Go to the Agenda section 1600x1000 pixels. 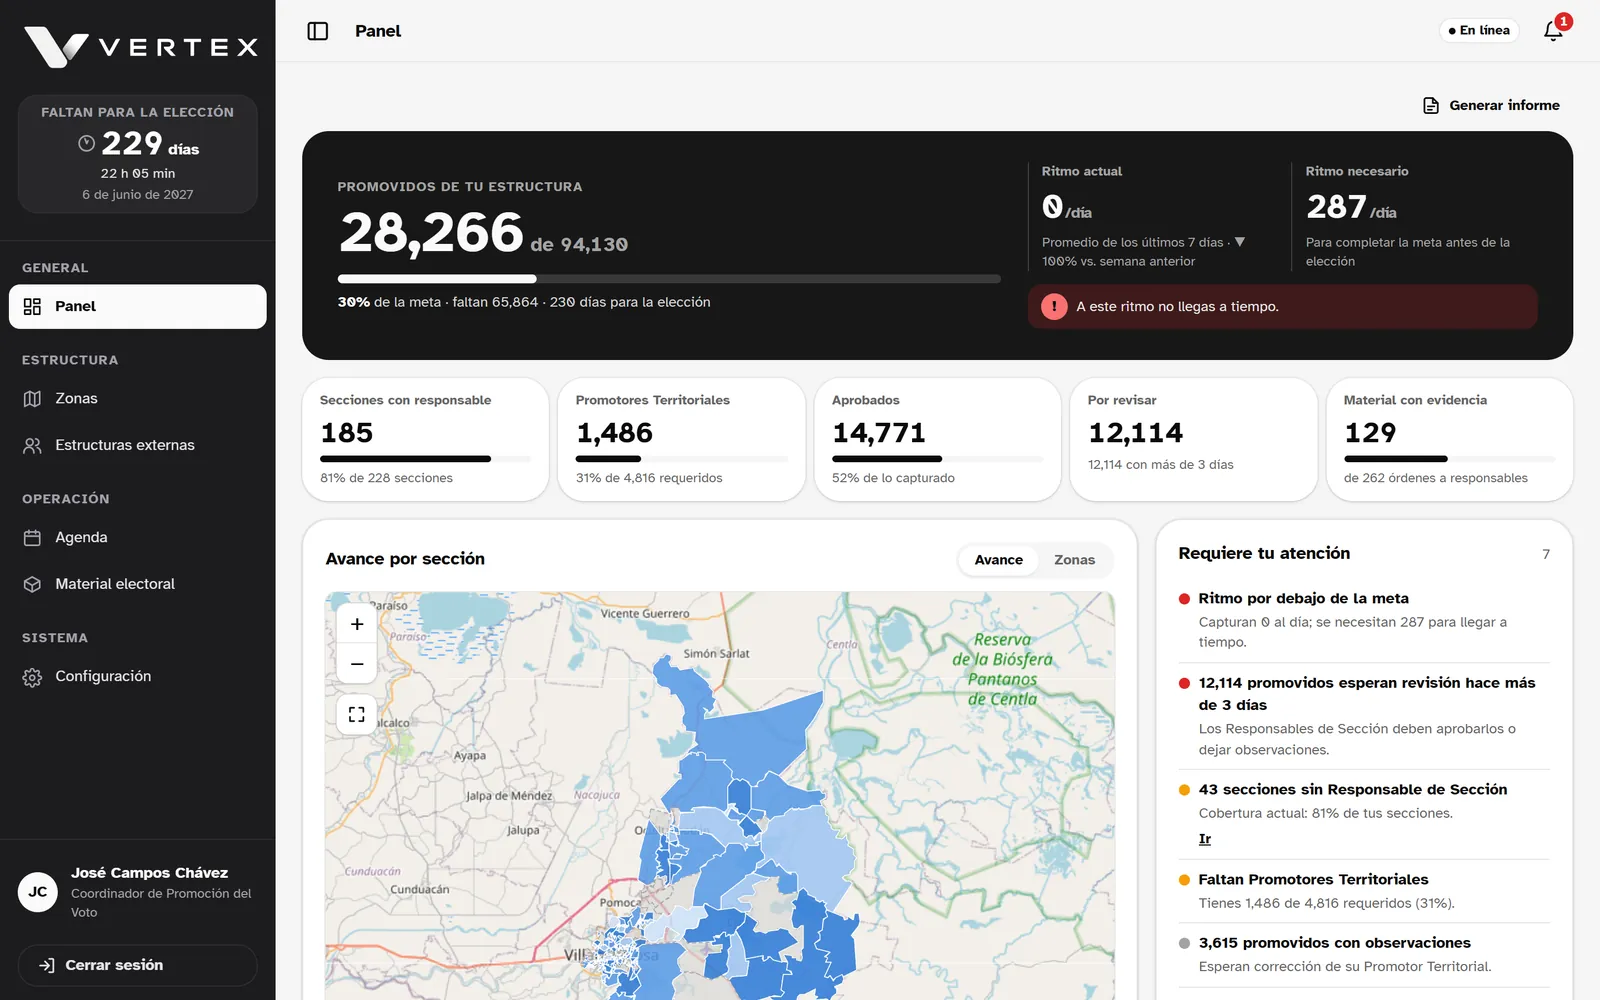click(x=138, y=538)
